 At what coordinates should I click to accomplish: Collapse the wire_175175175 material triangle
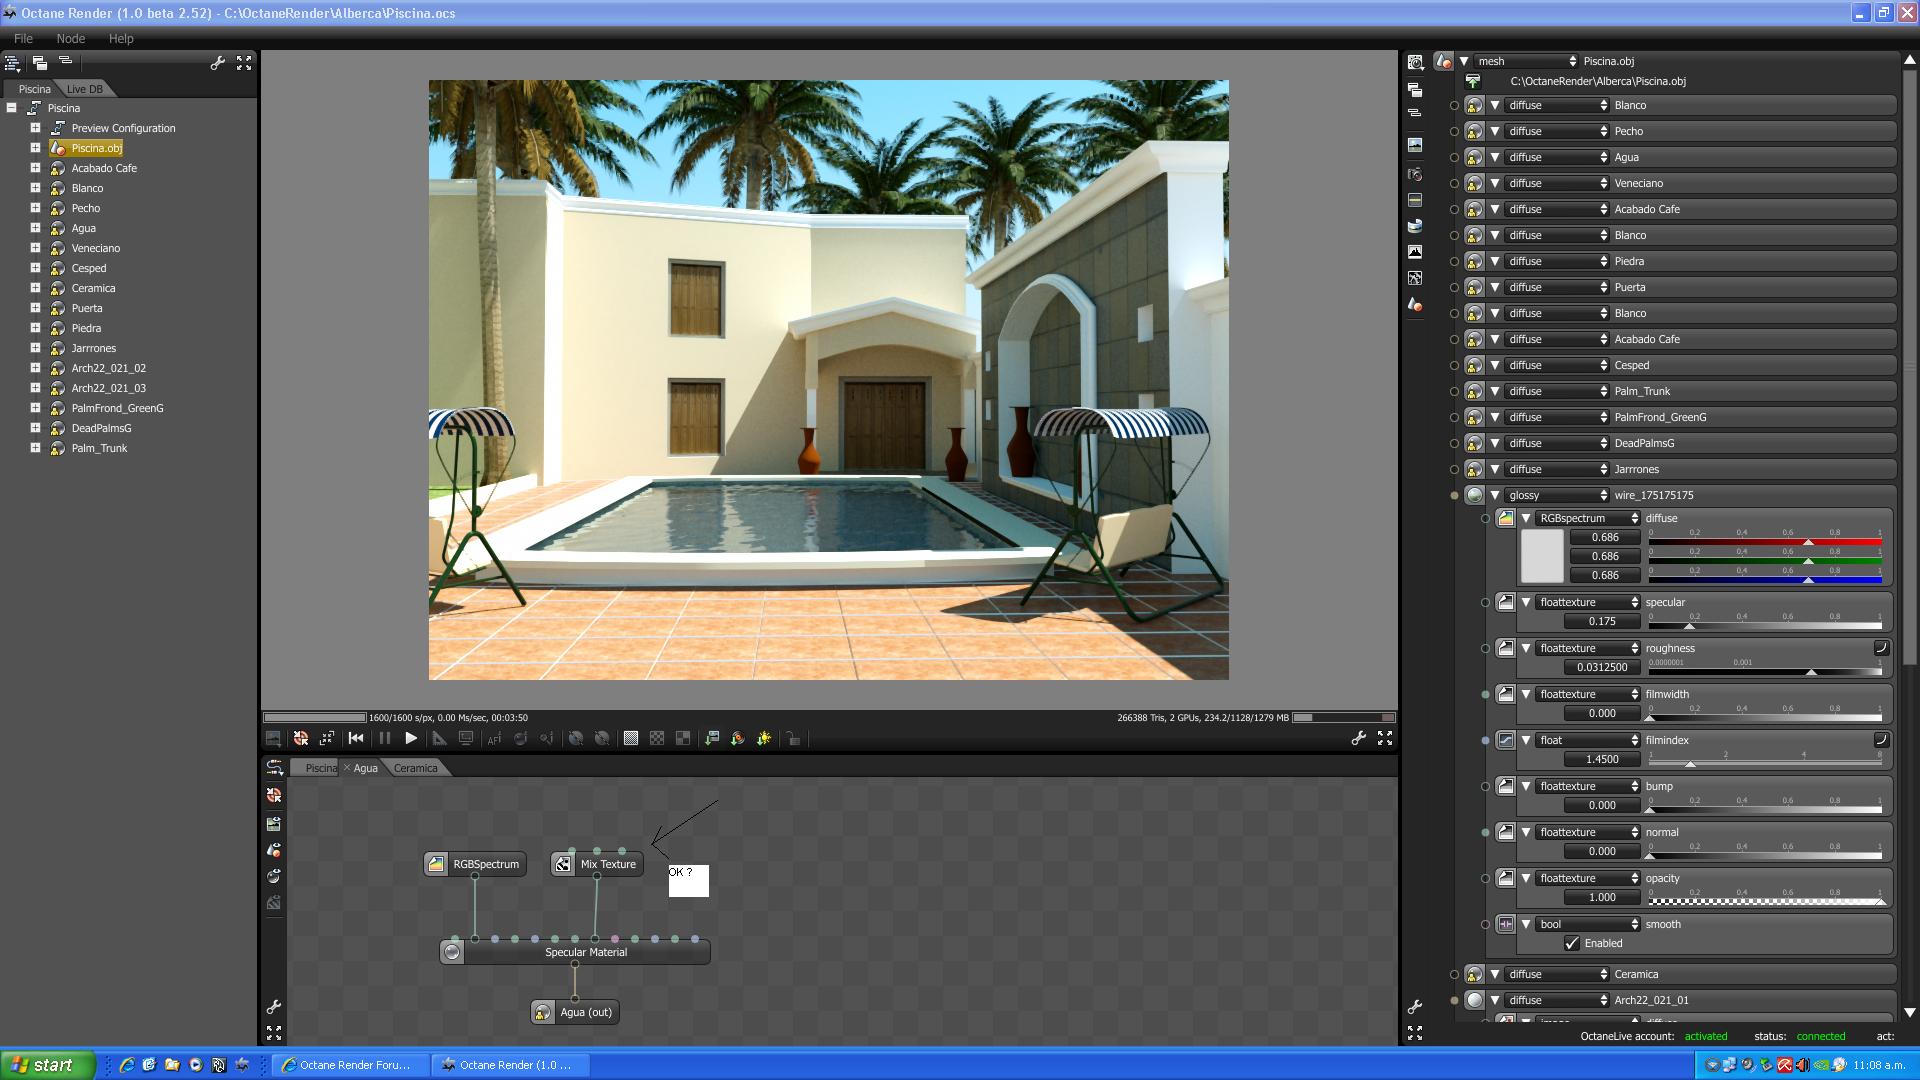(x=1495, y=495)
